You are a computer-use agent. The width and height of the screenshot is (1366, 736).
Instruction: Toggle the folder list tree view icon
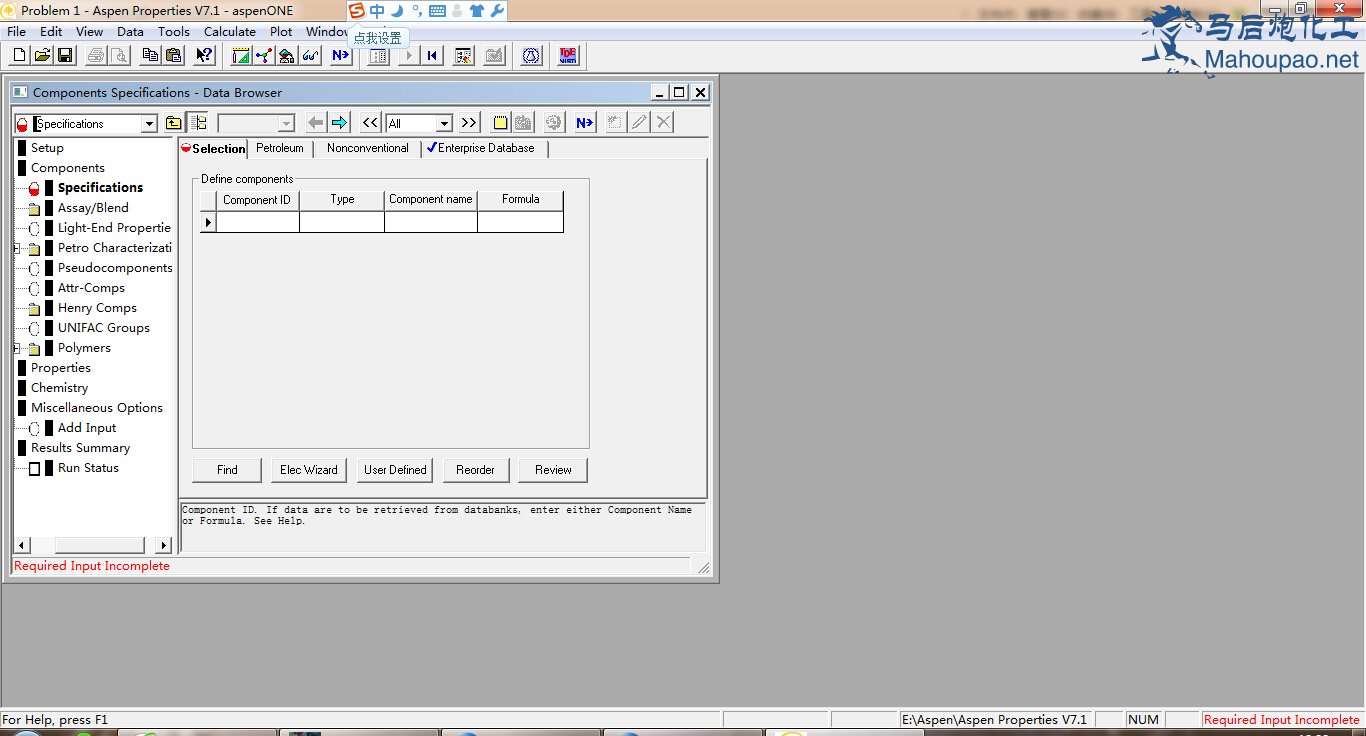pyautogui.click(x=198, y=123)
